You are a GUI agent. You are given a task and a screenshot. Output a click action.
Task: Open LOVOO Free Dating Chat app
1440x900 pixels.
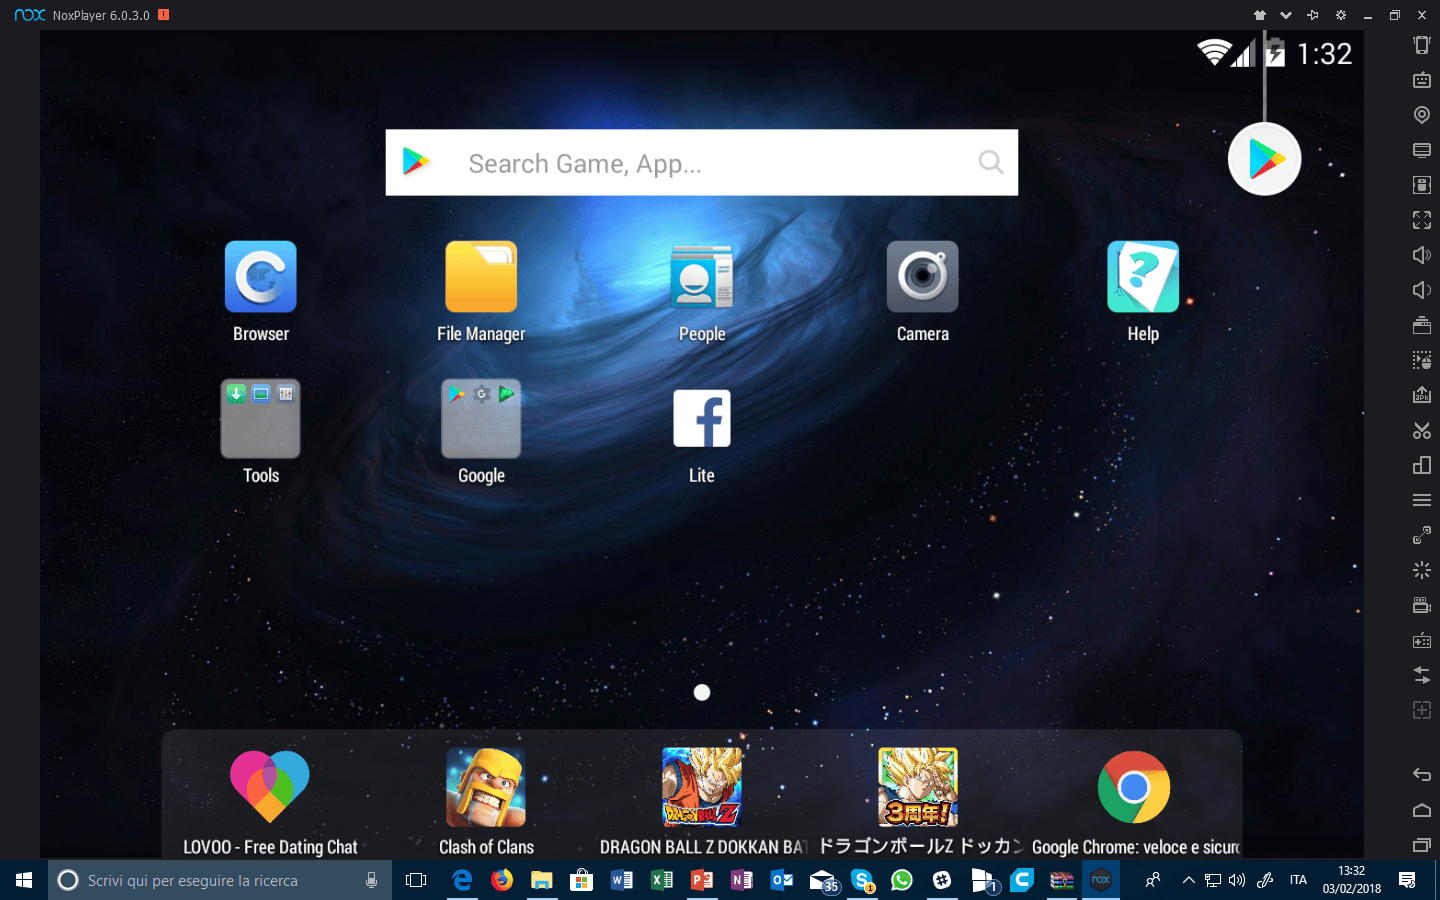(270, 787)
